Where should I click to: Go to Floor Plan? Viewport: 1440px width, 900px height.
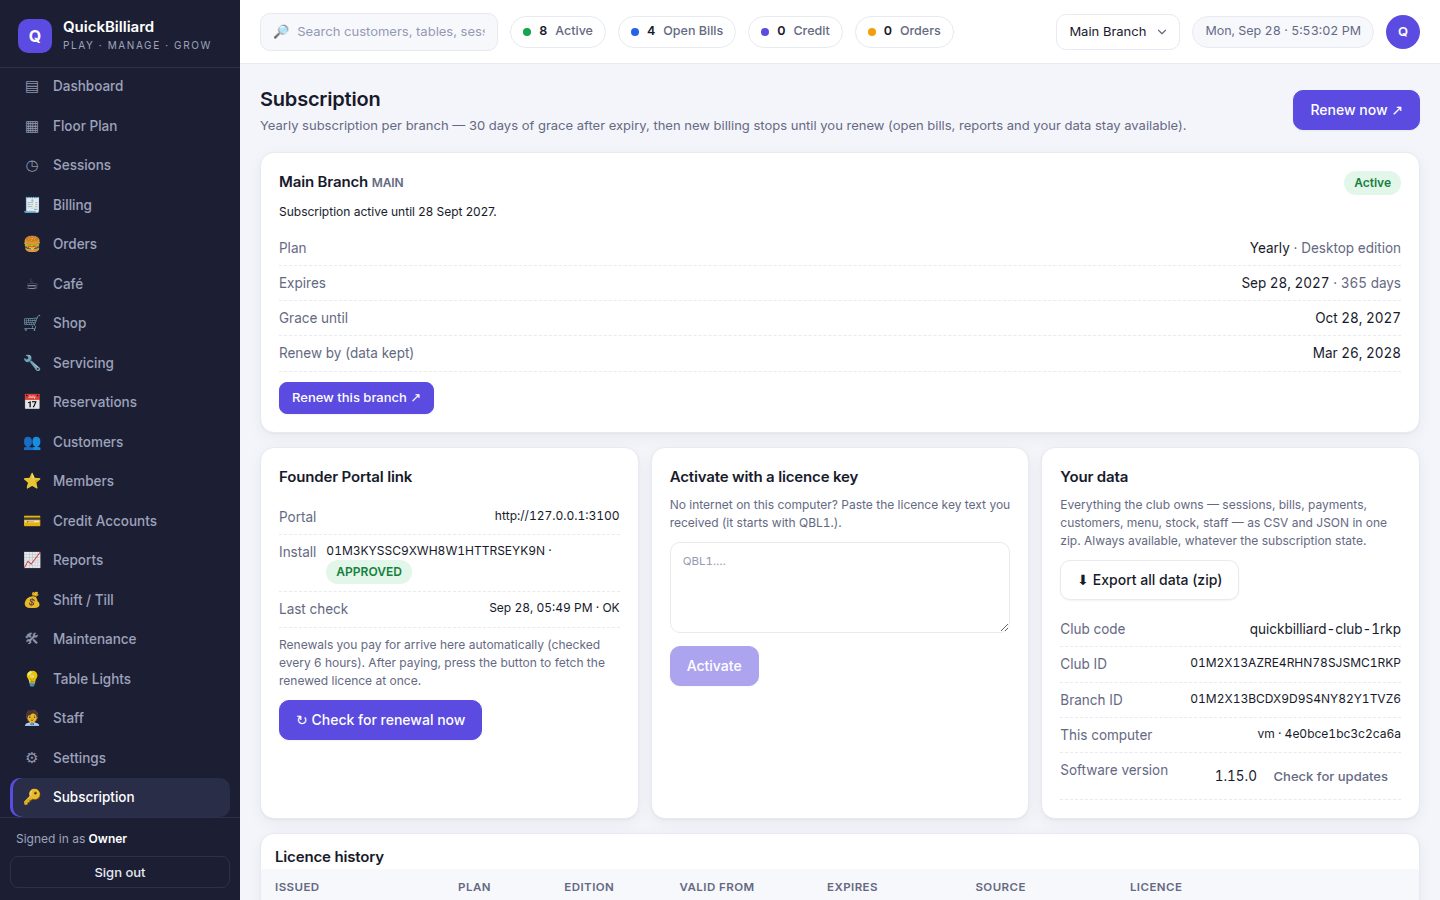click(120, 126)
